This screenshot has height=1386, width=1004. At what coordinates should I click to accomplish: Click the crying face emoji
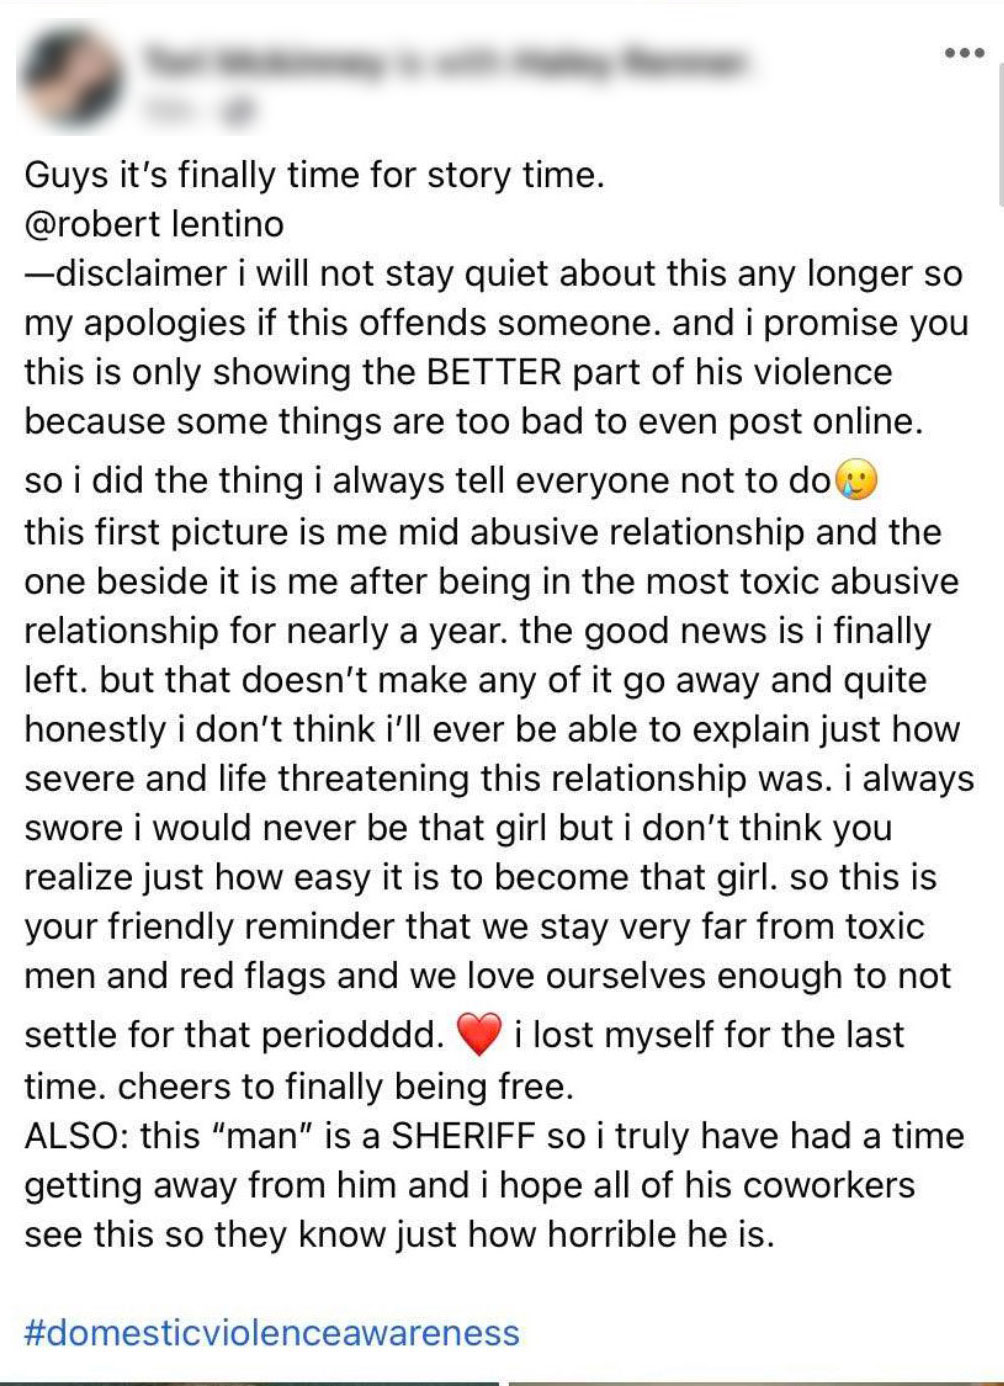point(856,481)
